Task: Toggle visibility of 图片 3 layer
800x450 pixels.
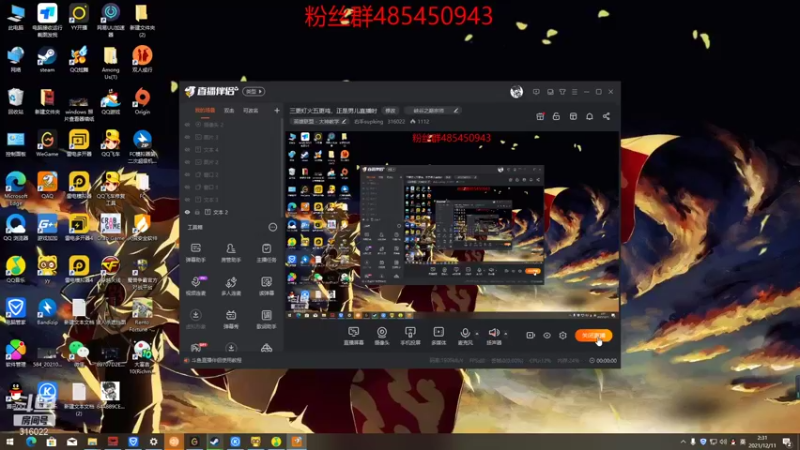Action: click(187, 137)
